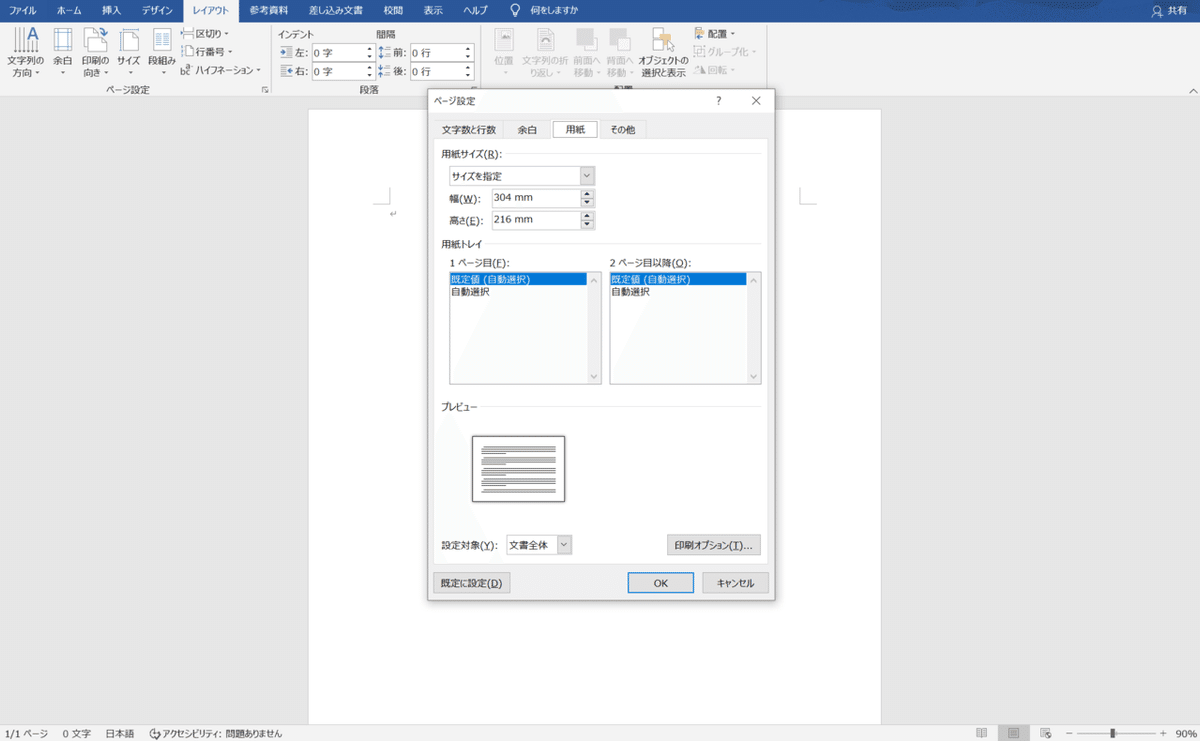Image resolution: width=1200 pixels, height=741 pixels.
Task: Select 既定値 (自動選択) in 1ページ目 list
Action: click(518, 280)
